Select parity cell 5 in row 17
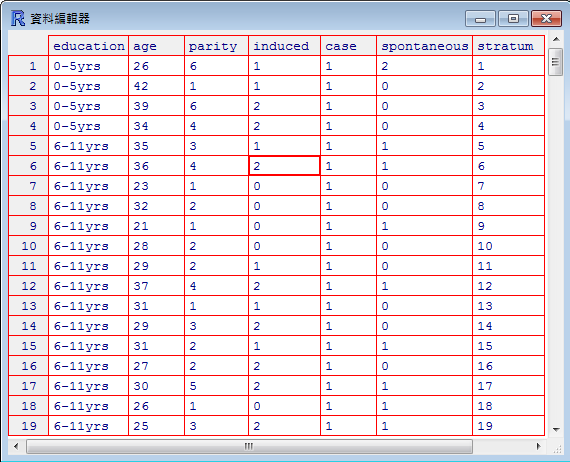 click(216, 386)
